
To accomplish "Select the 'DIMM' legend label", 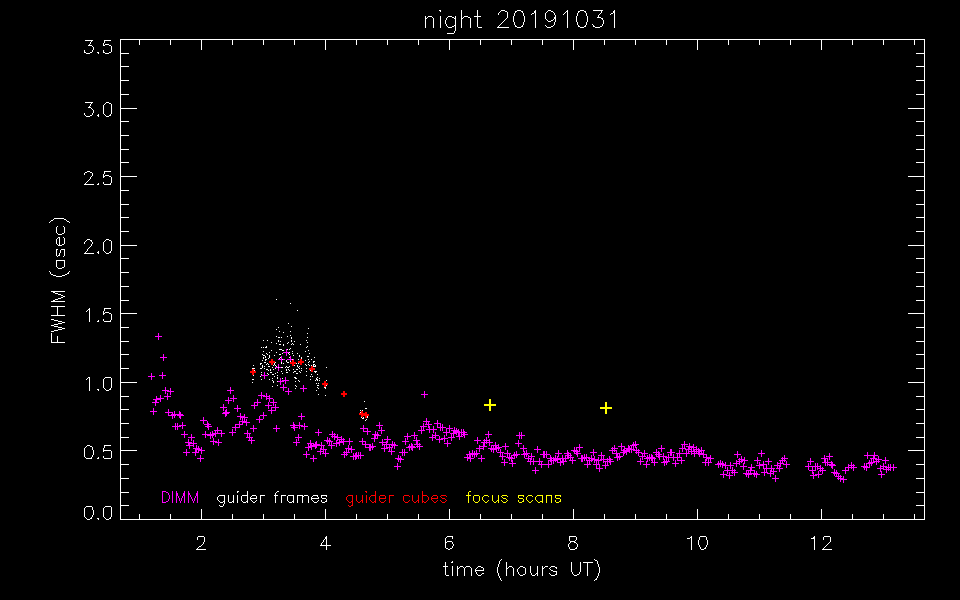I will point(180,498).
